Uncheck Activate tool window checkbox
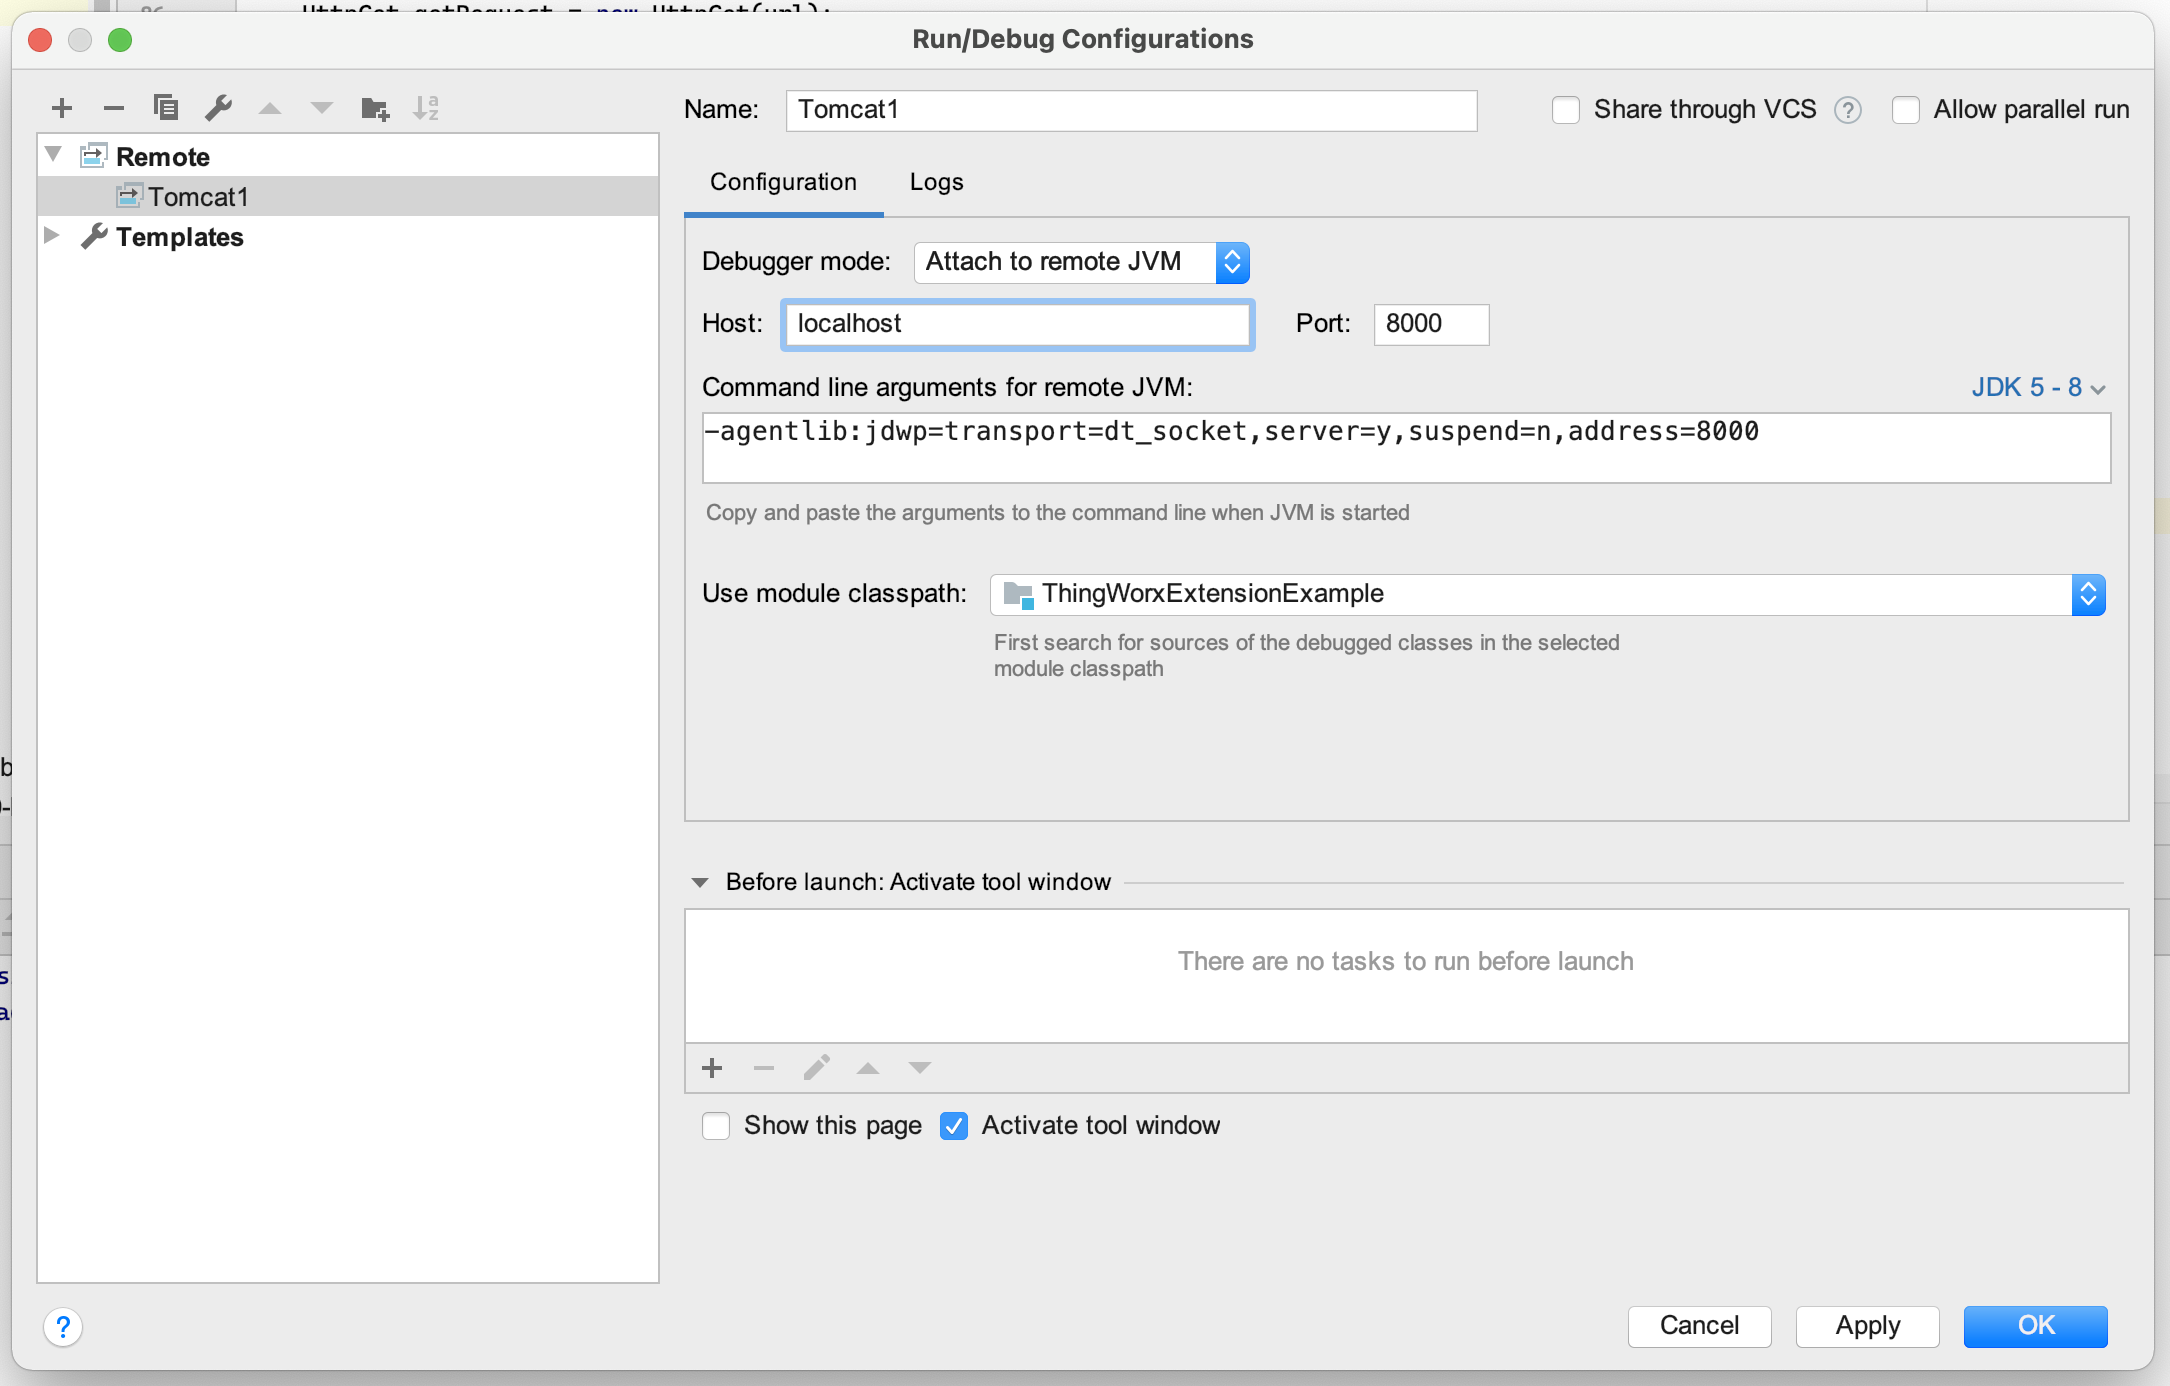 tap(954, 1126)
